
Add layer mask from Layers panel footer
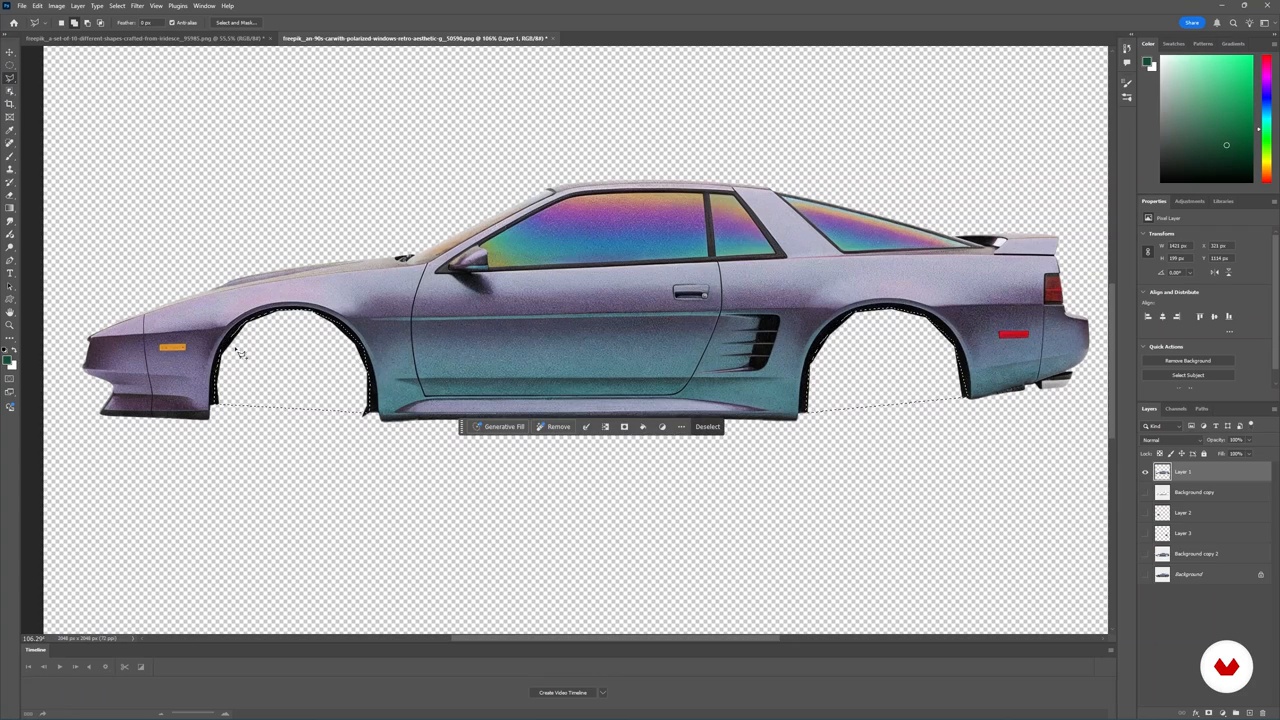(x=1209, y=713)
